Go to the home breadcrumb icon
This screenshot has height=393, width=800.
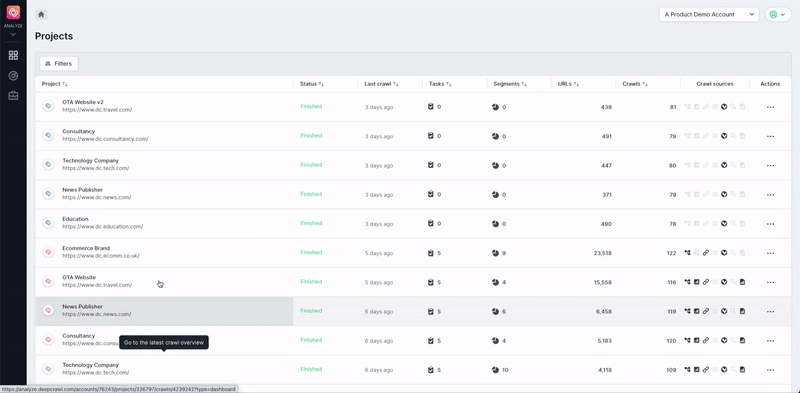(x=41, y=14)
